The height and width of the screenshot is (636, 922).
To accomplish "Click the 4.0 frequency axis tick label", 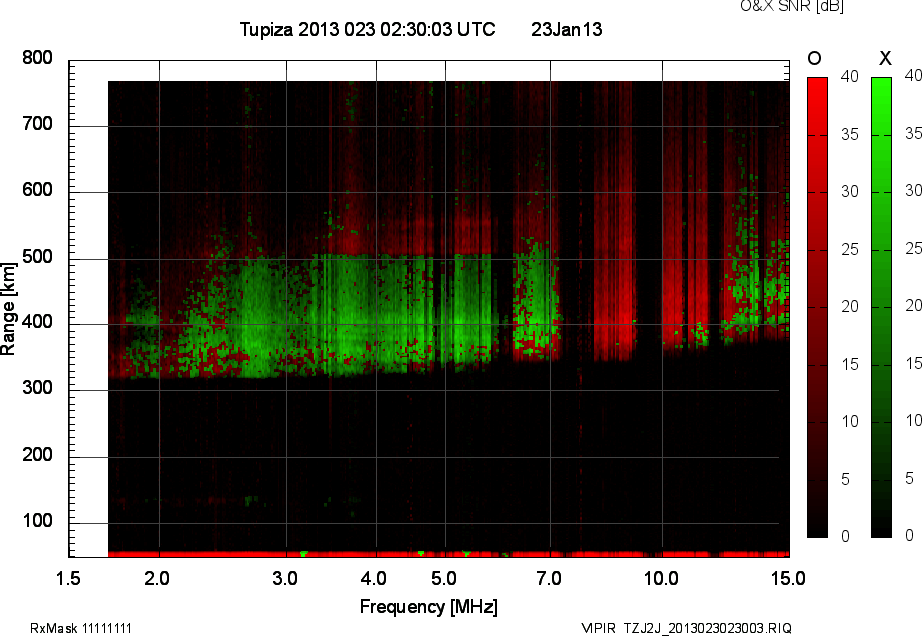I will pyautogui.click(x=374, y=578).
